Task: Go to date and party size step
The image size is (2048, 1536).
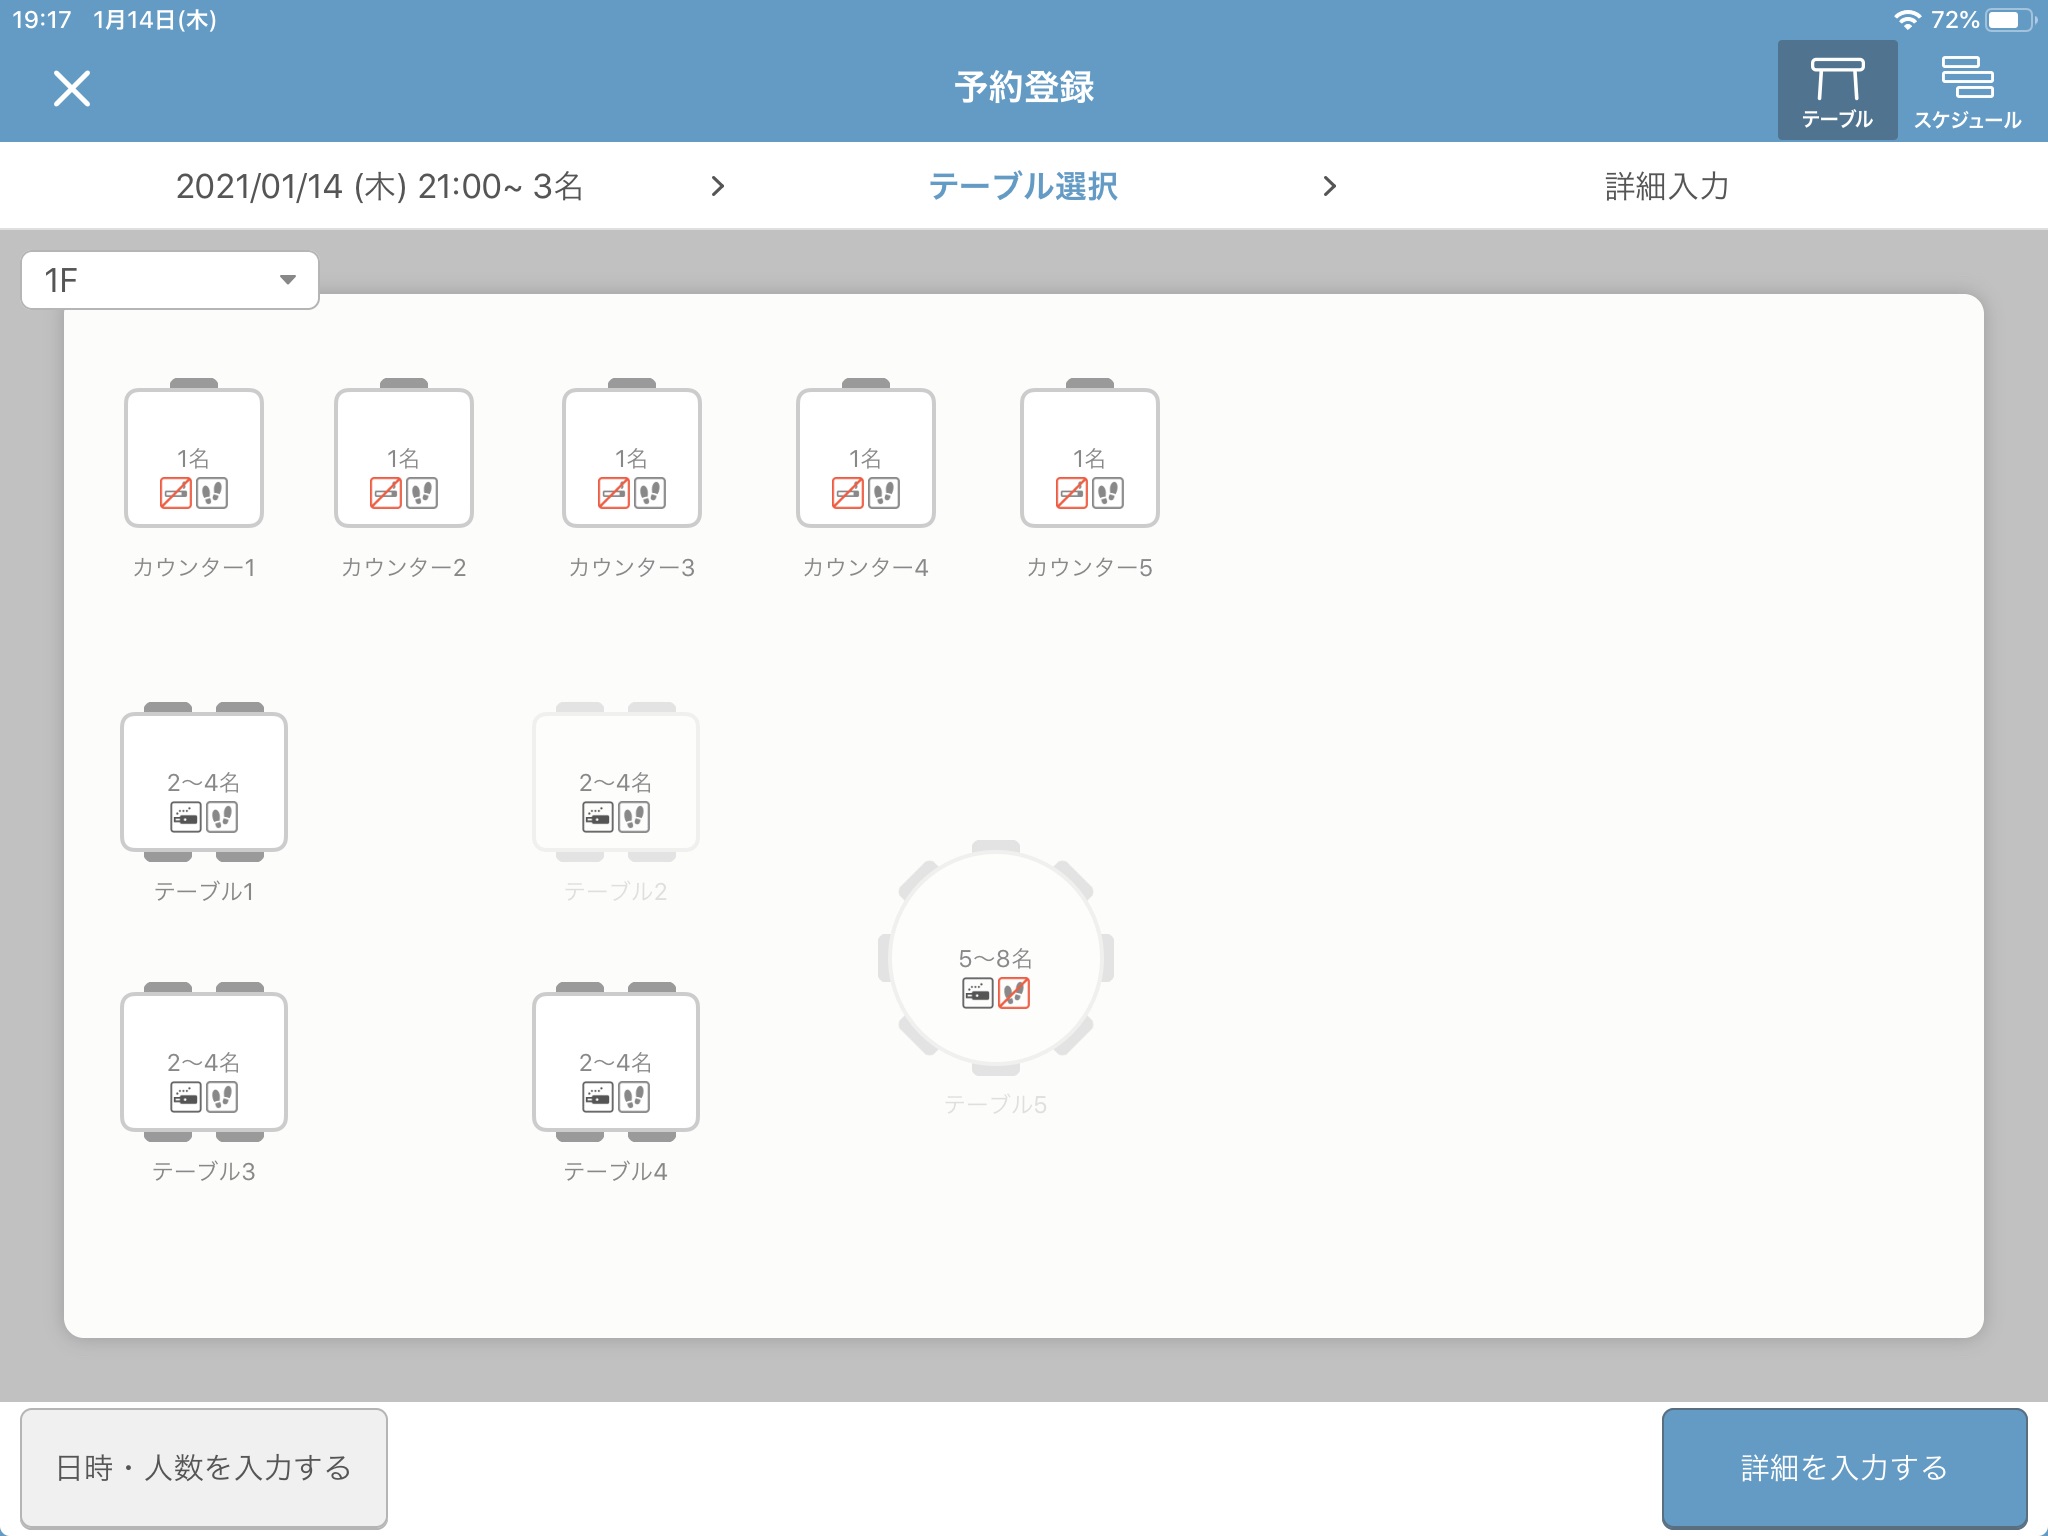Action: [x=379, y=186]
